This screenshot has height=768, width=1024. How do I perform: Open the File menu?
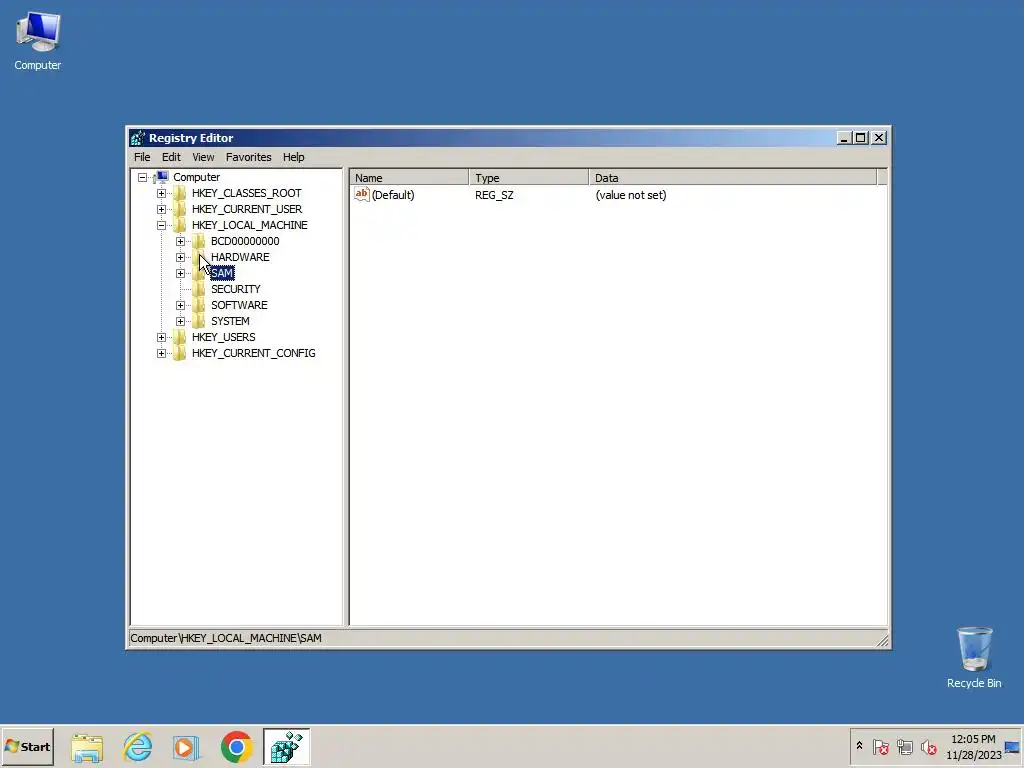pyautogui.click(x=142, y=157)
